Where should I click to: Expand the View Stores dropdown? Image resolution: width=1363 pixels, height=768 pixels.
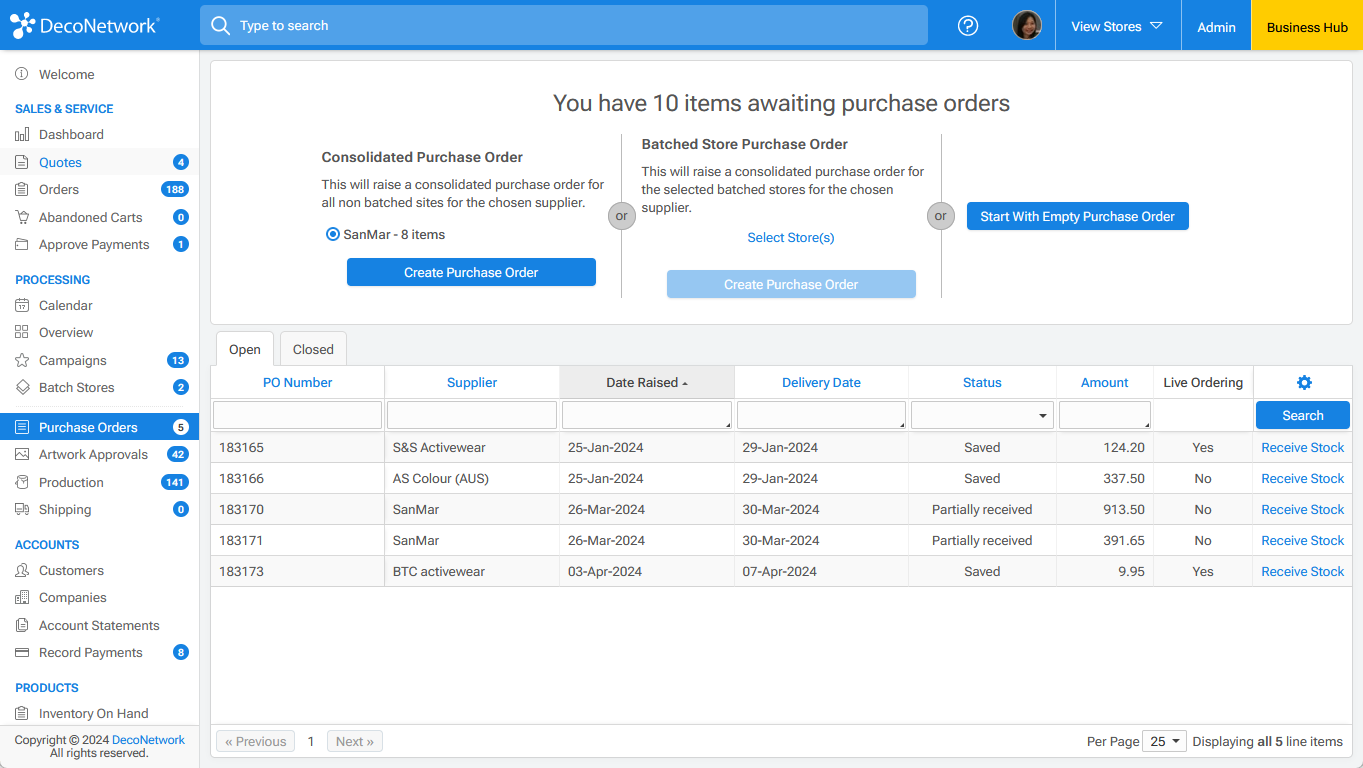pyautogui.click(x=1117, y=26)
